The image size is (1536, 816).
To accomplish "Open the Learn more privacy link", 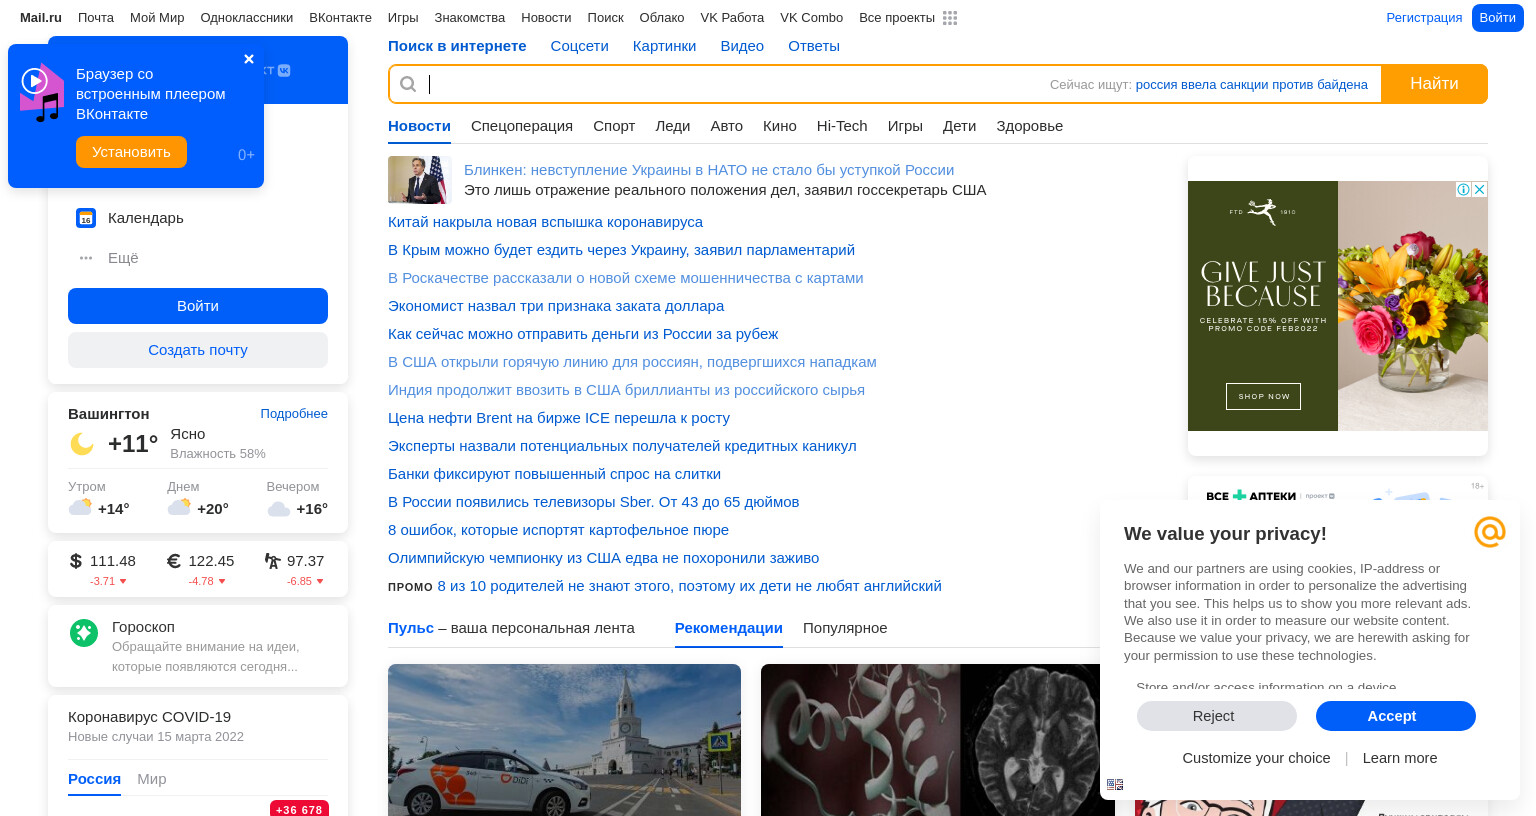I will tap(1400, 758).
